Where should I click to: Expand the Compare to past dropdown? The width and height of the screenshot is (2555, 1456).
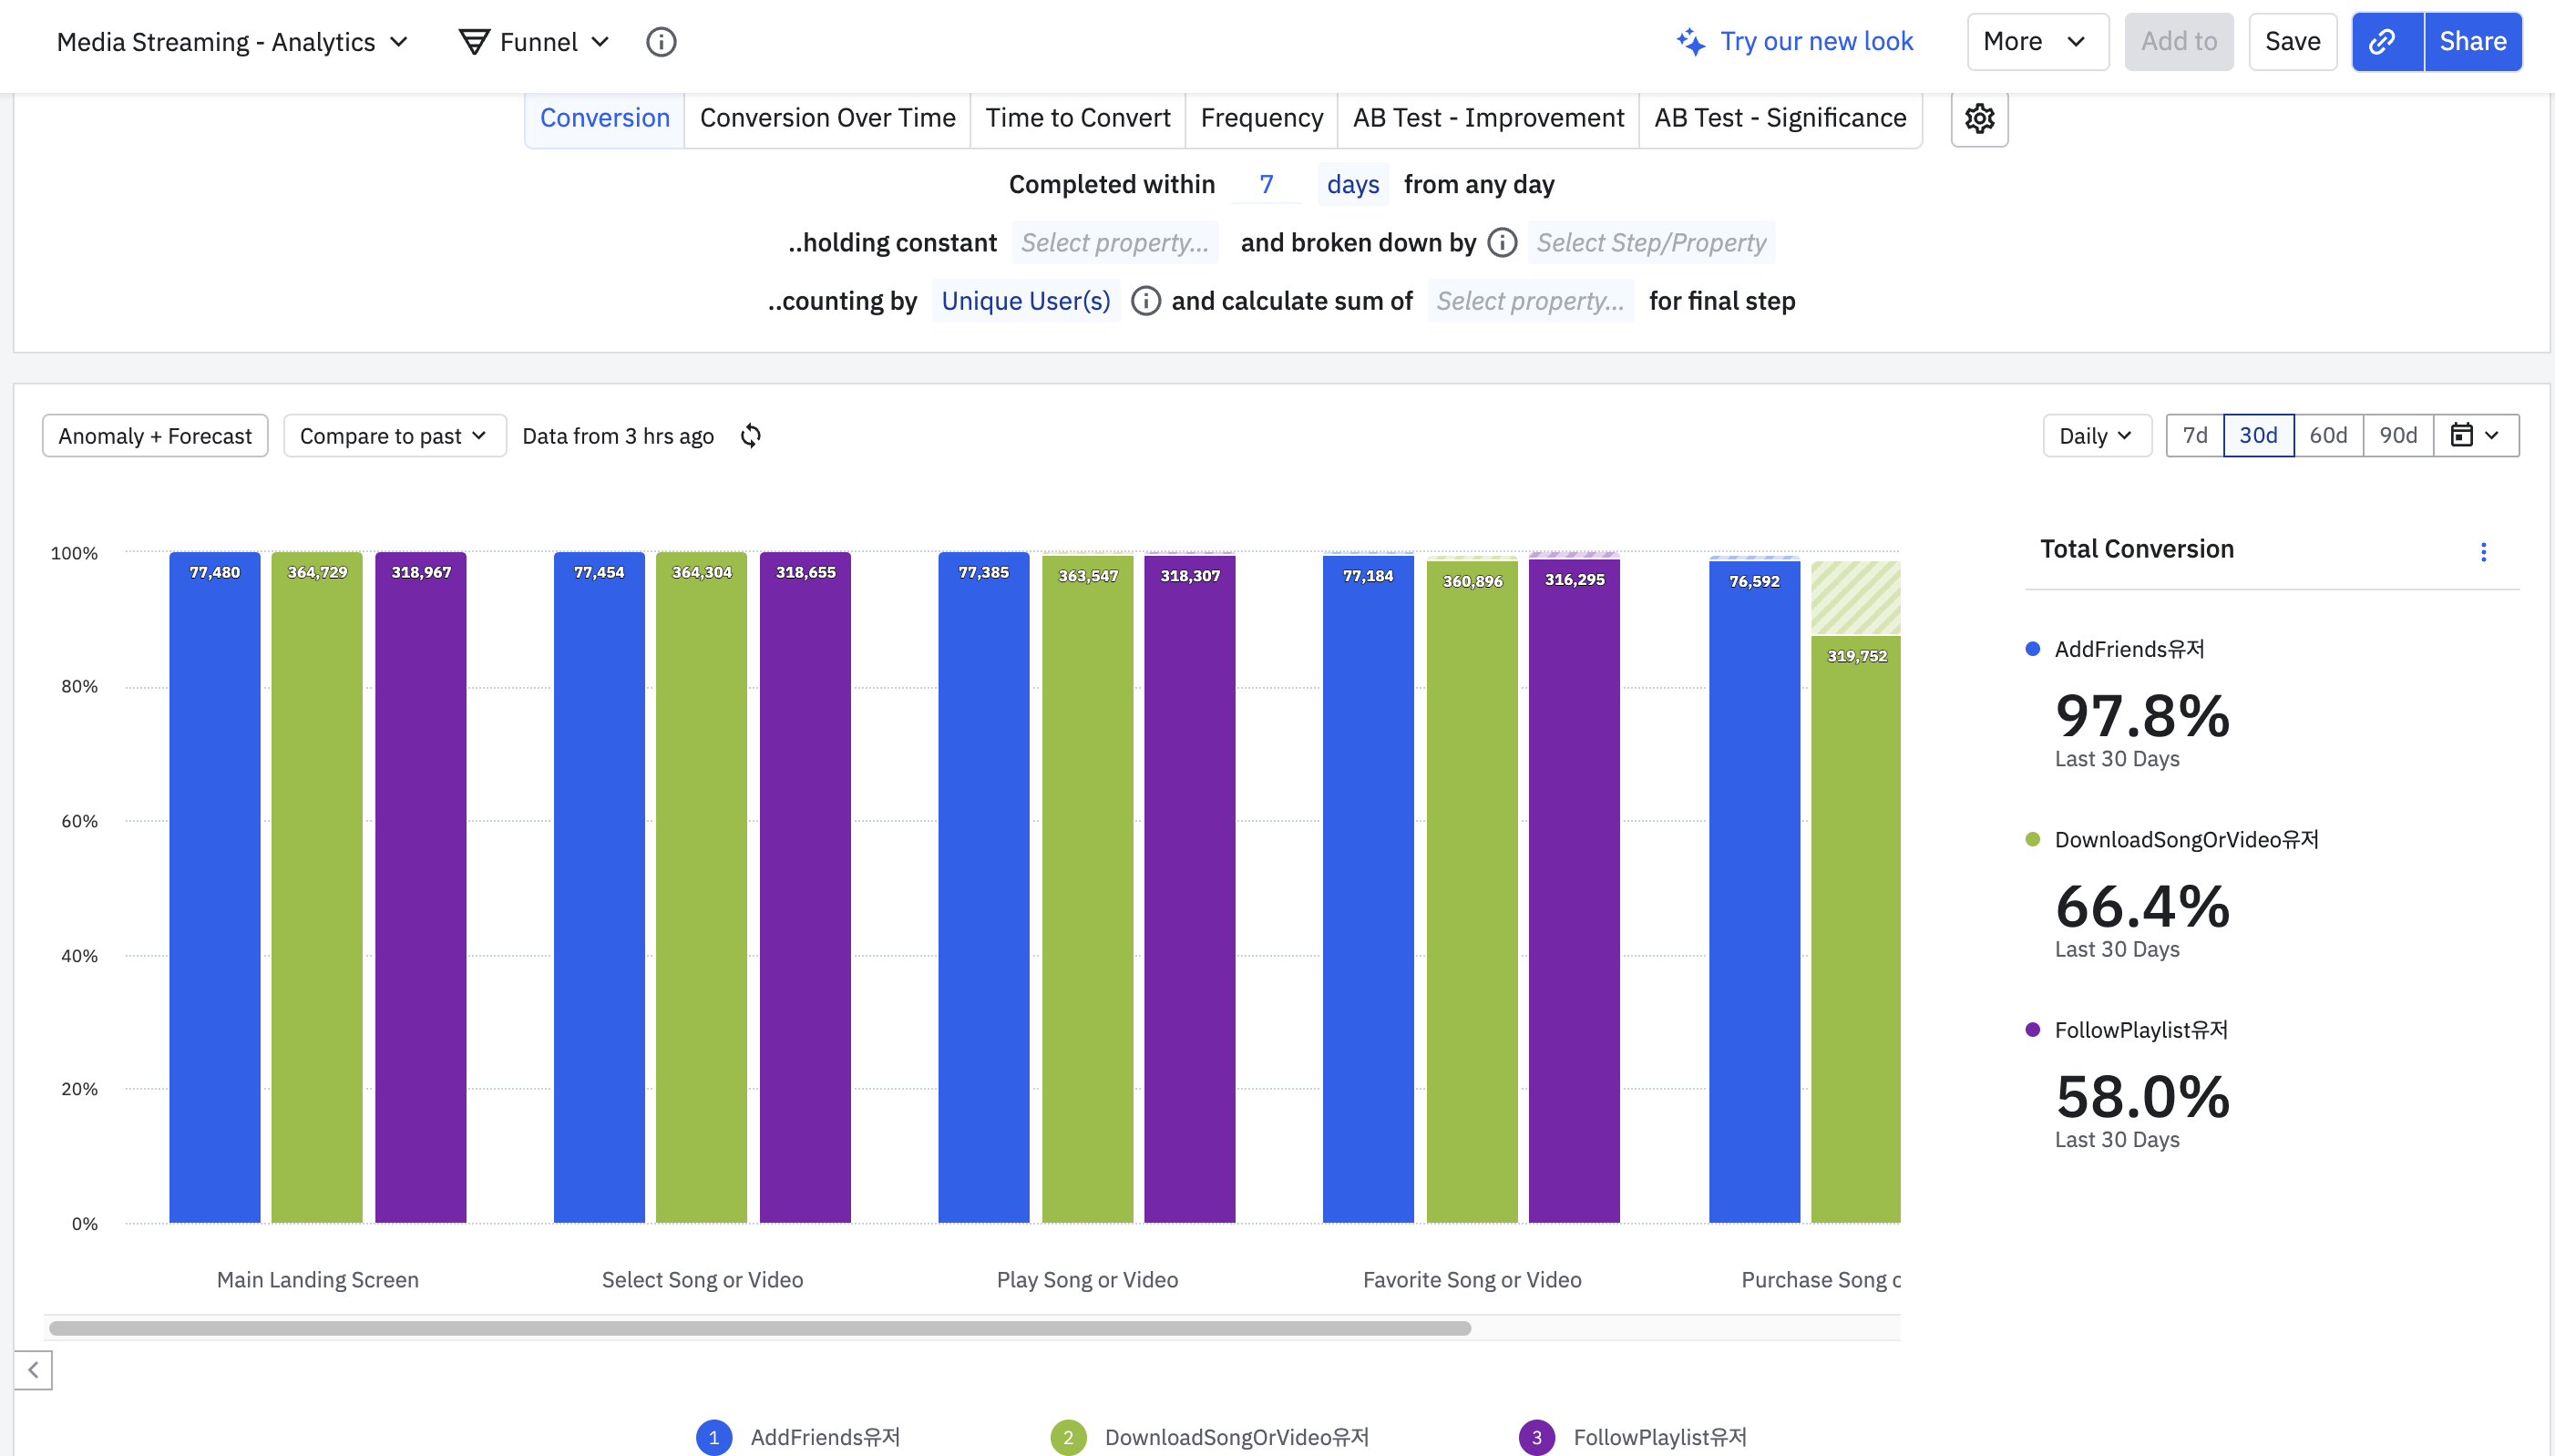click(394, 436)
